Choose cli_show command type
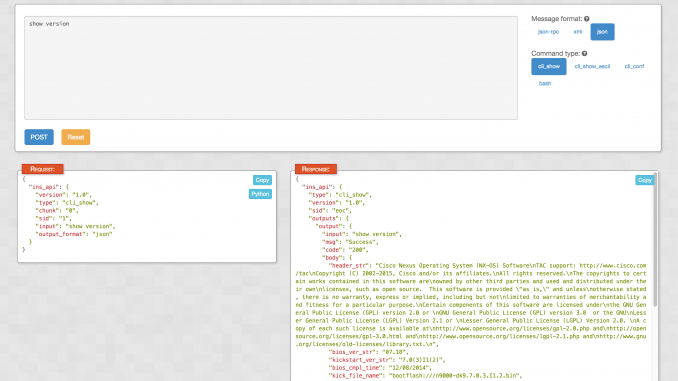678x381 pixels. [549, 66]
